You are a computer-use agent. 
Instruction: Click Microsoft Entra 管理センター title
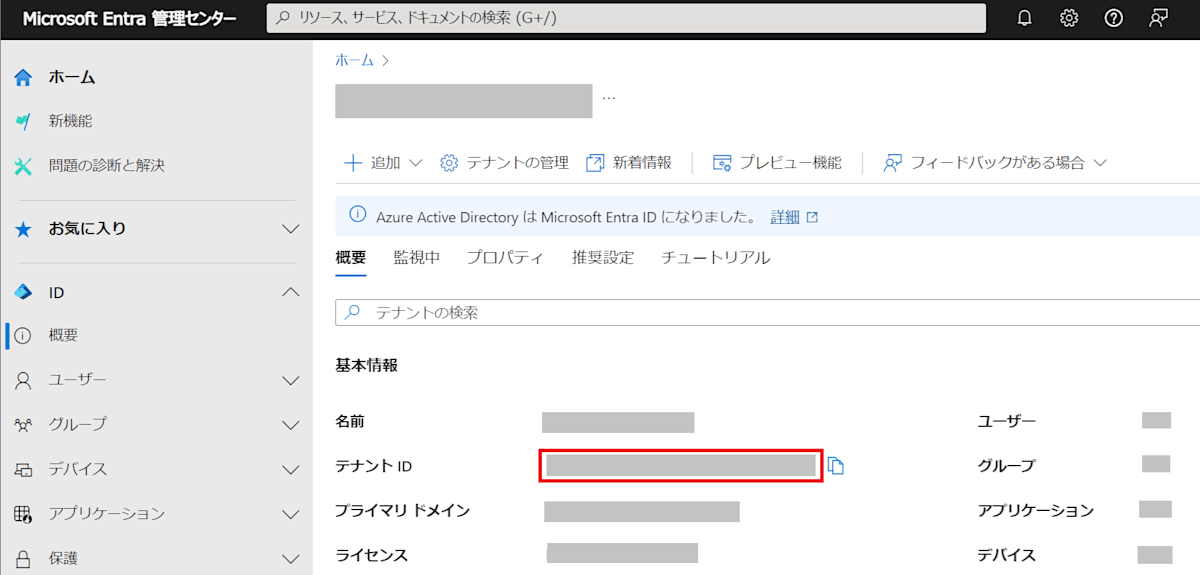tap(130, 19)
